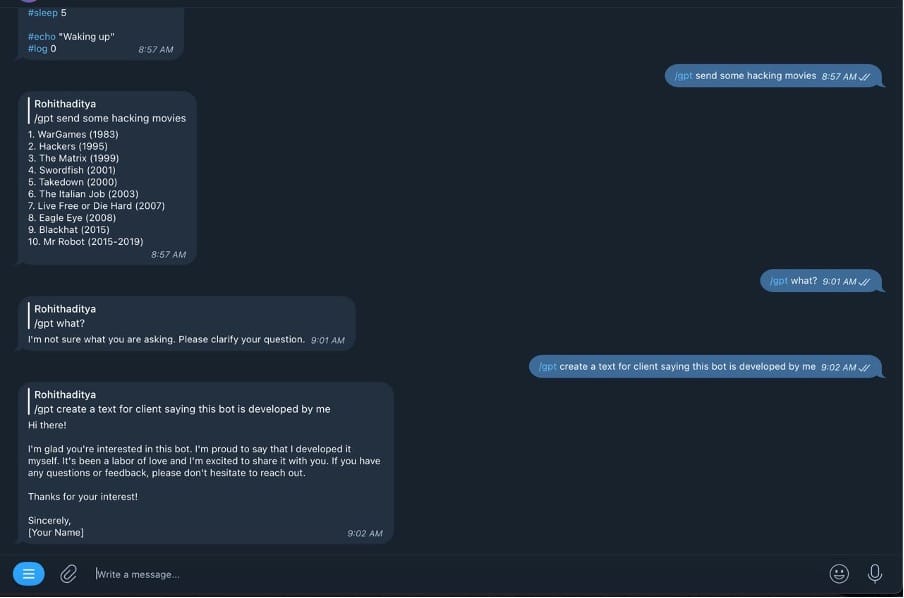This screenshot has width=904, height=598.
Task: Click 9:02 AM timestamp on the "Hi there!" reply
Action: [365, 534]
